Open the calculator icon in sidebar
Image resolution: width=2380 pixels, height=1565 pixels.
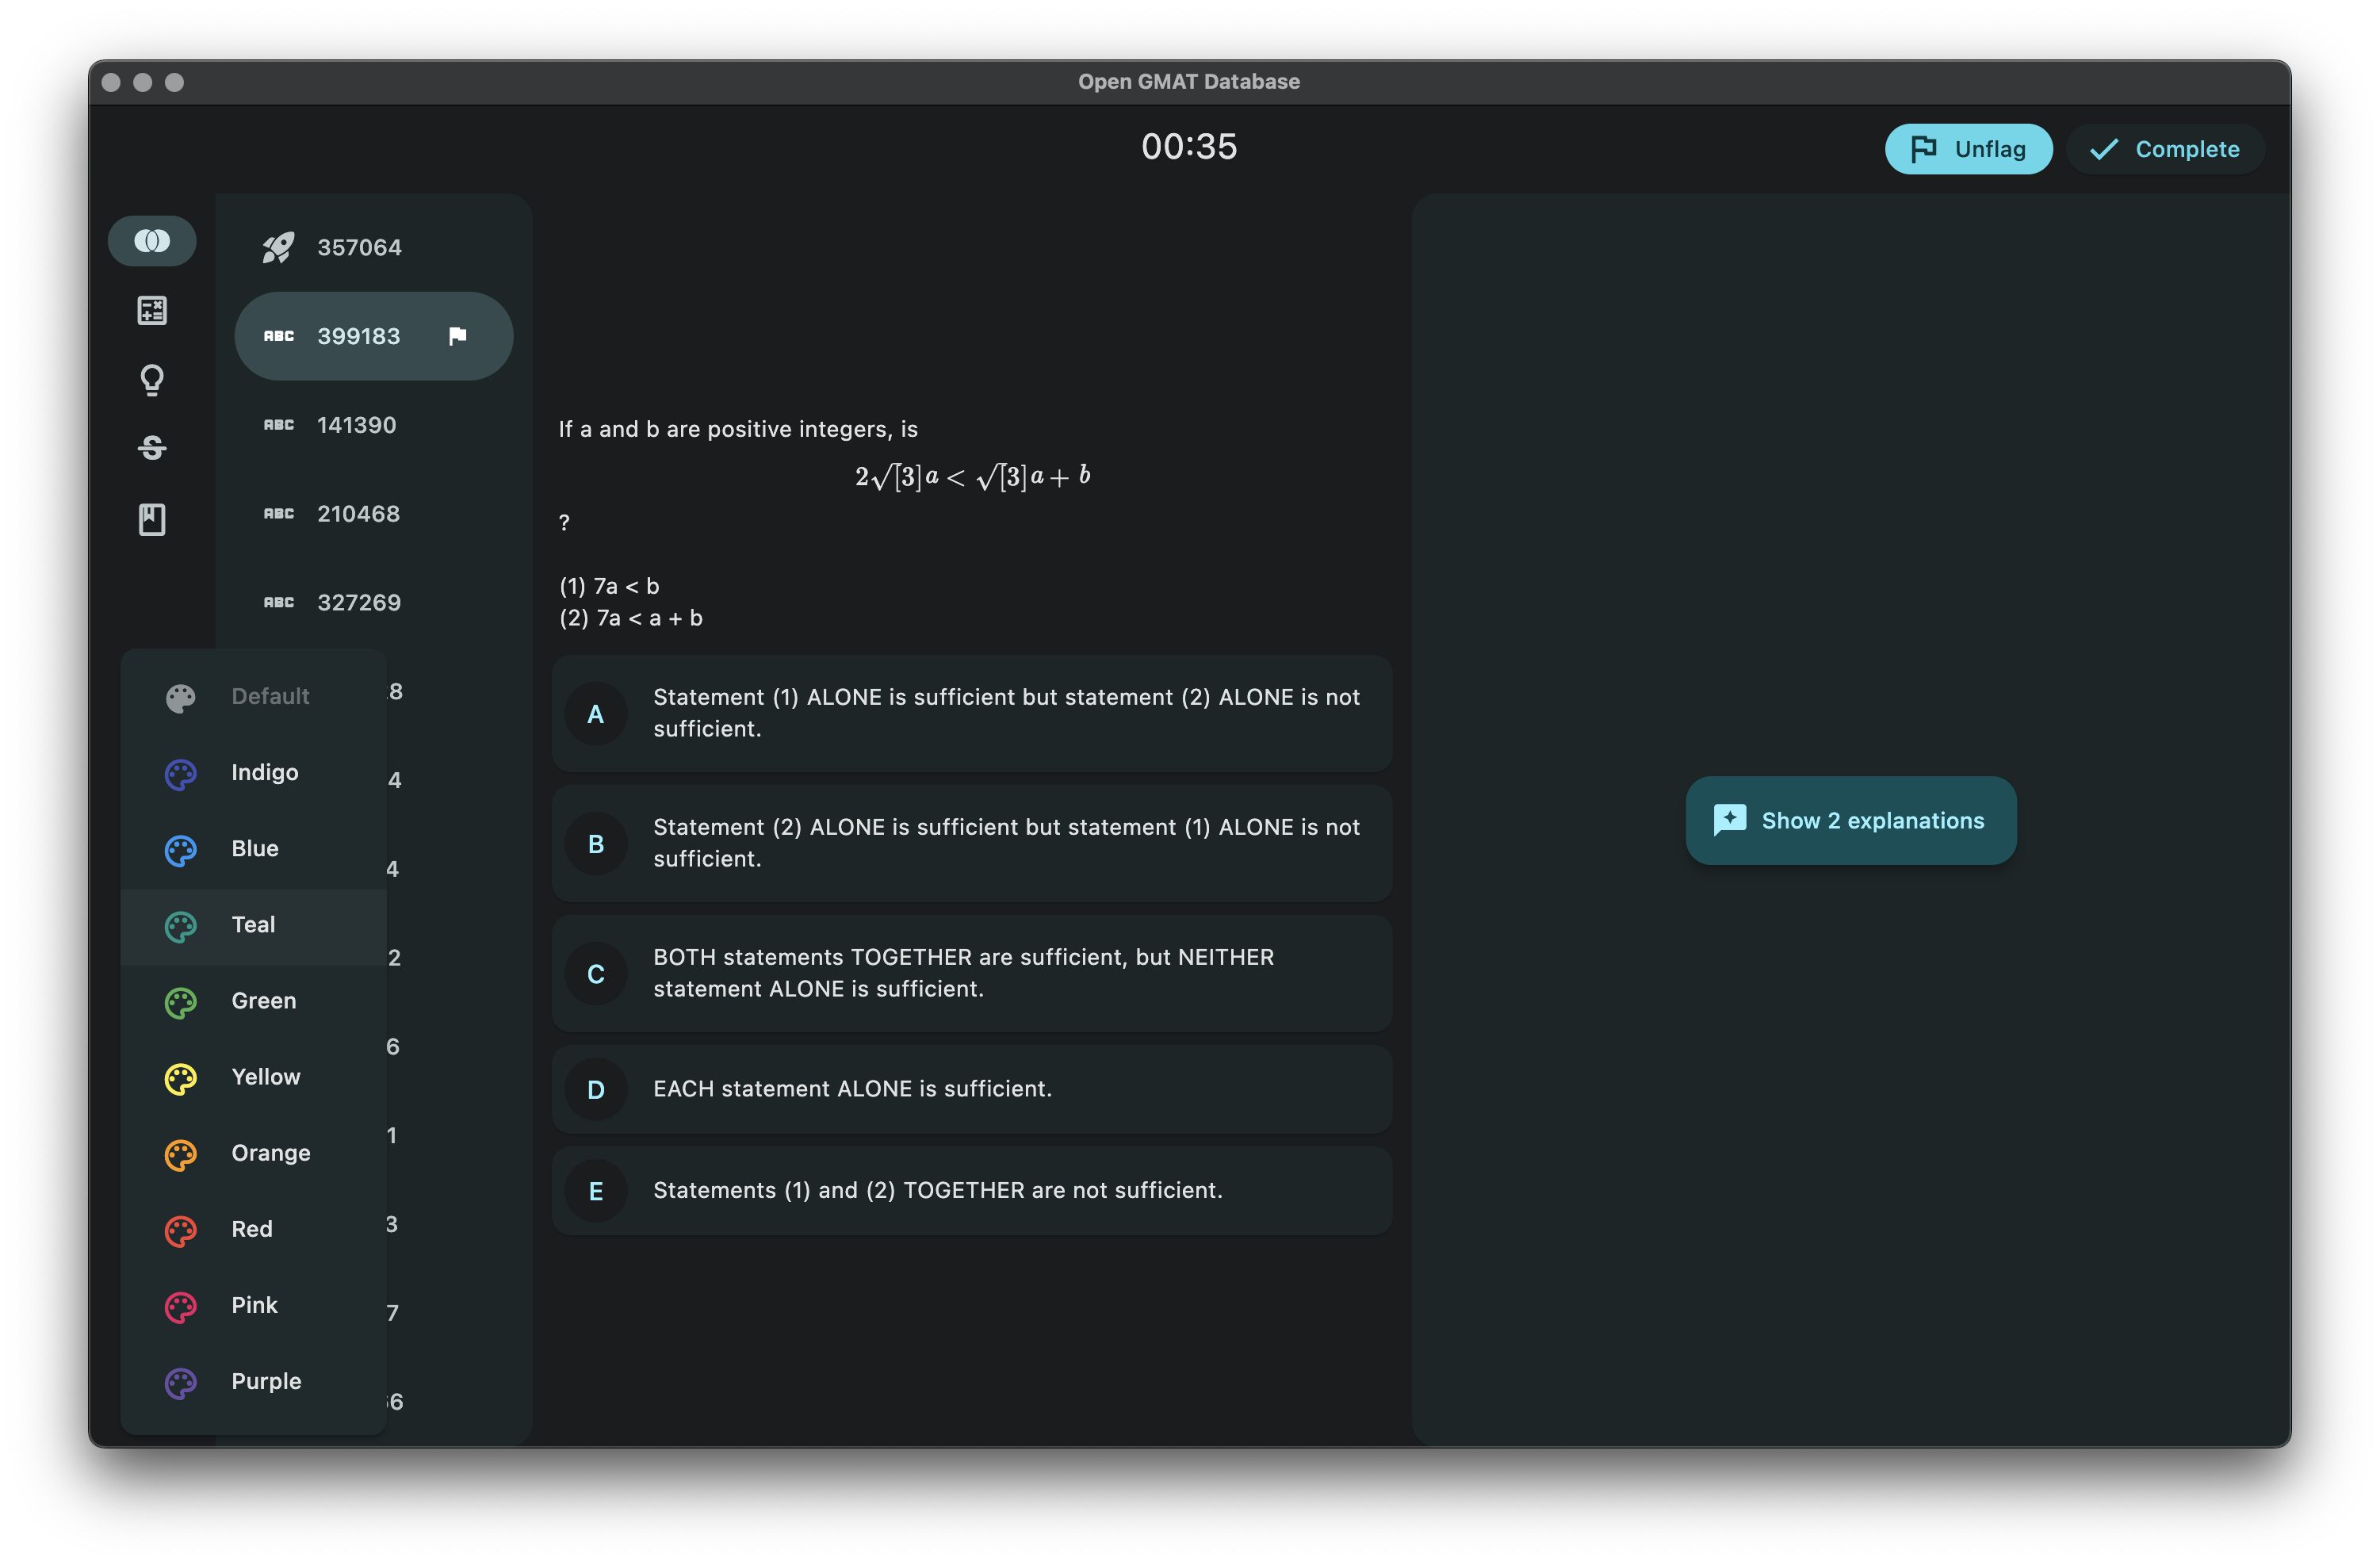152,311
